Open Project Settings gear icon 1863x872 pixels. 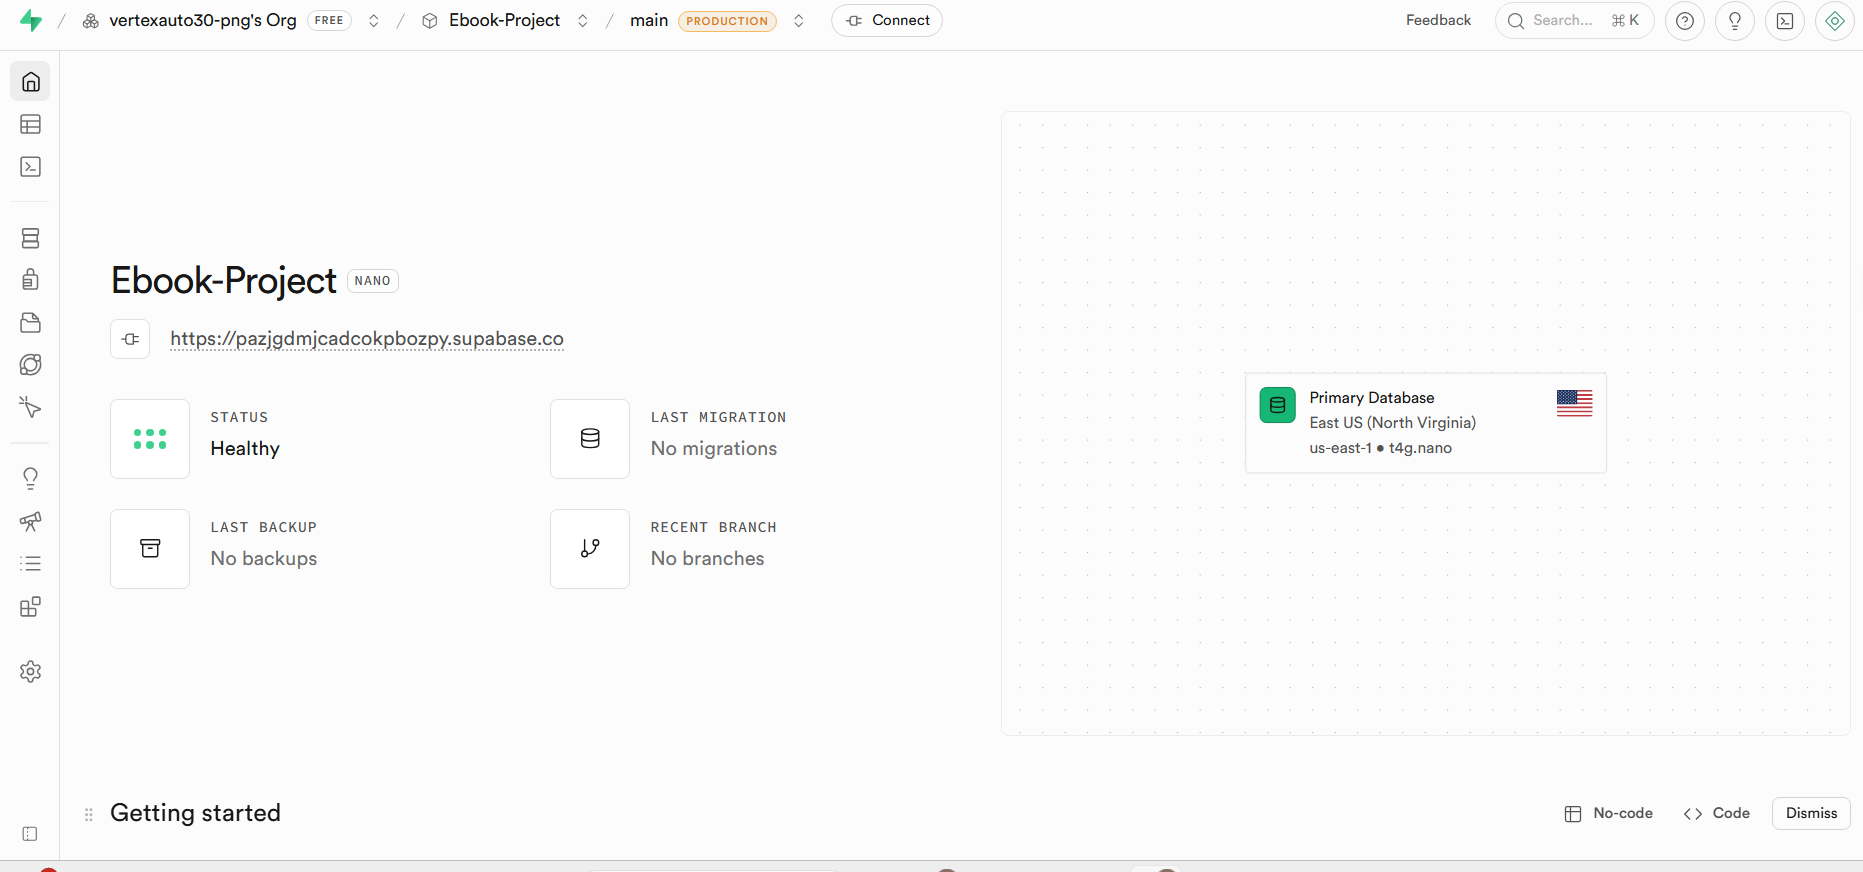[30, 672]
